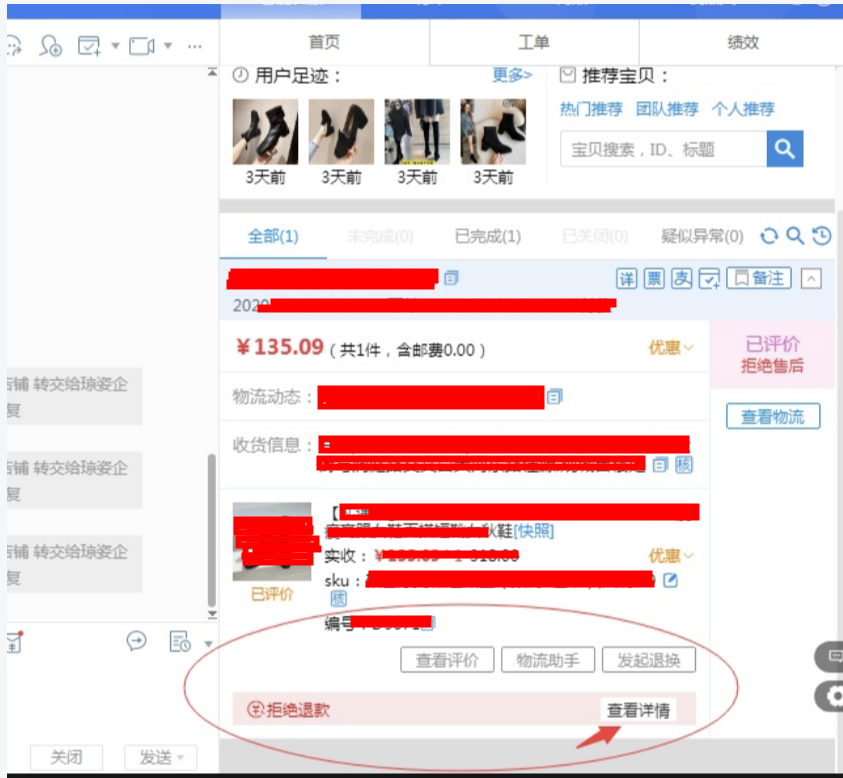Screen dimensions: 843x778
Task: Select the 疑似异常(0) orders tab
Action: [x=702, y=236]
